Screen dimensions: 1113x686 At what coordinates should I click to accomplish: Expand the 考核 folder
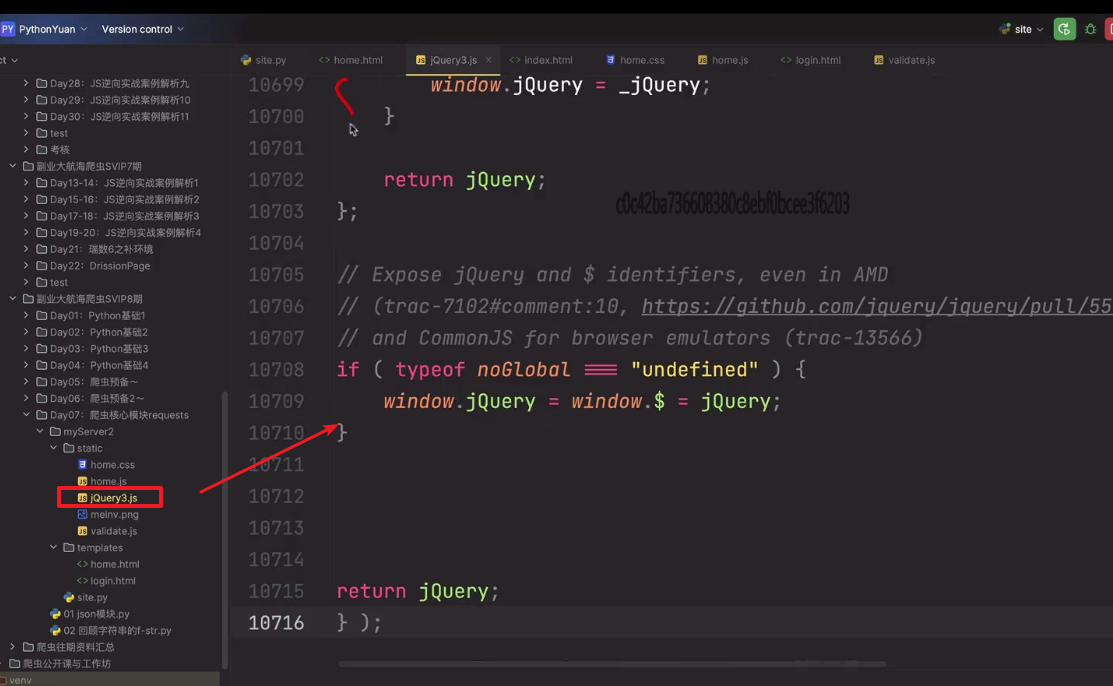click(x=26, y=149)
